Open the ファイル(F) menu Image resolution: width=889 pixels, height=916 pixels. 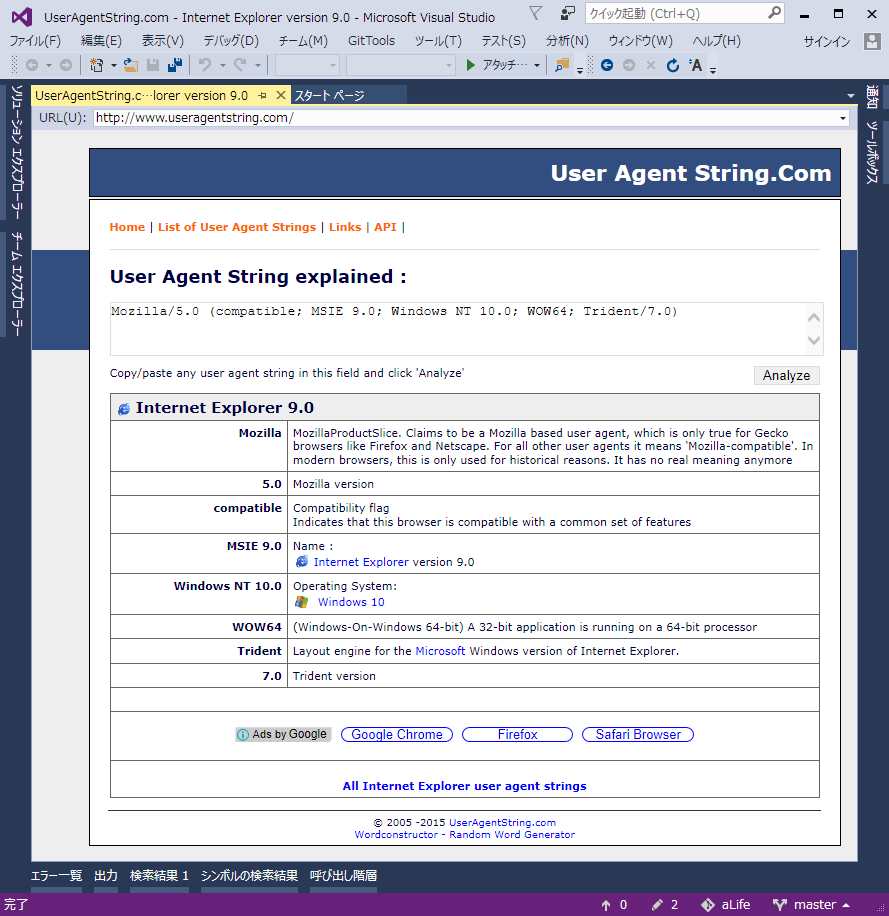[35, 41]
